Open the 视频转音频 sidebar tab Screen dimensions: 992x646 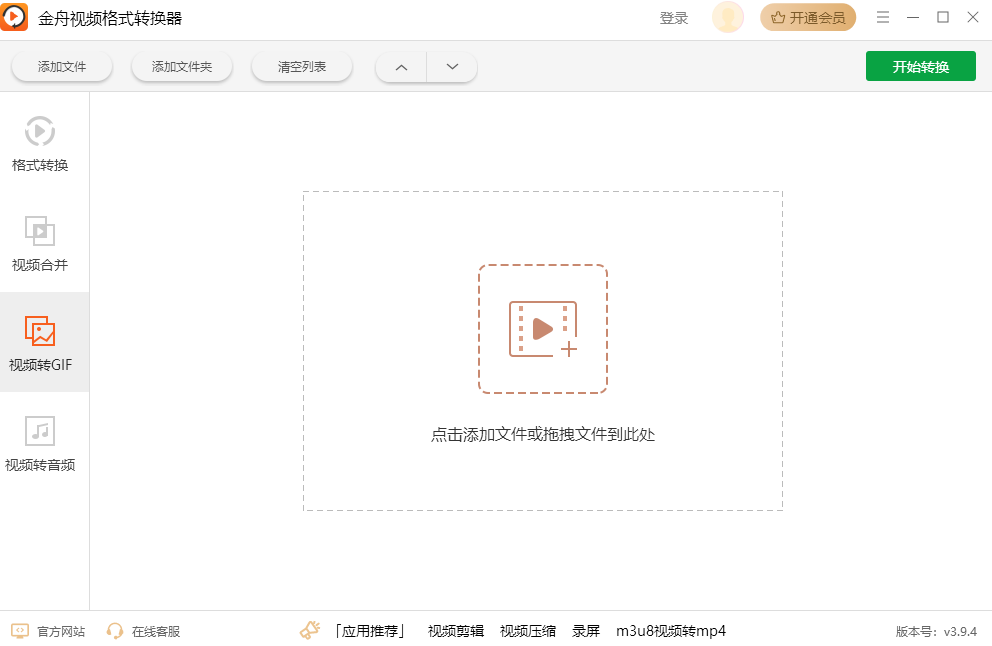[40, 444]
